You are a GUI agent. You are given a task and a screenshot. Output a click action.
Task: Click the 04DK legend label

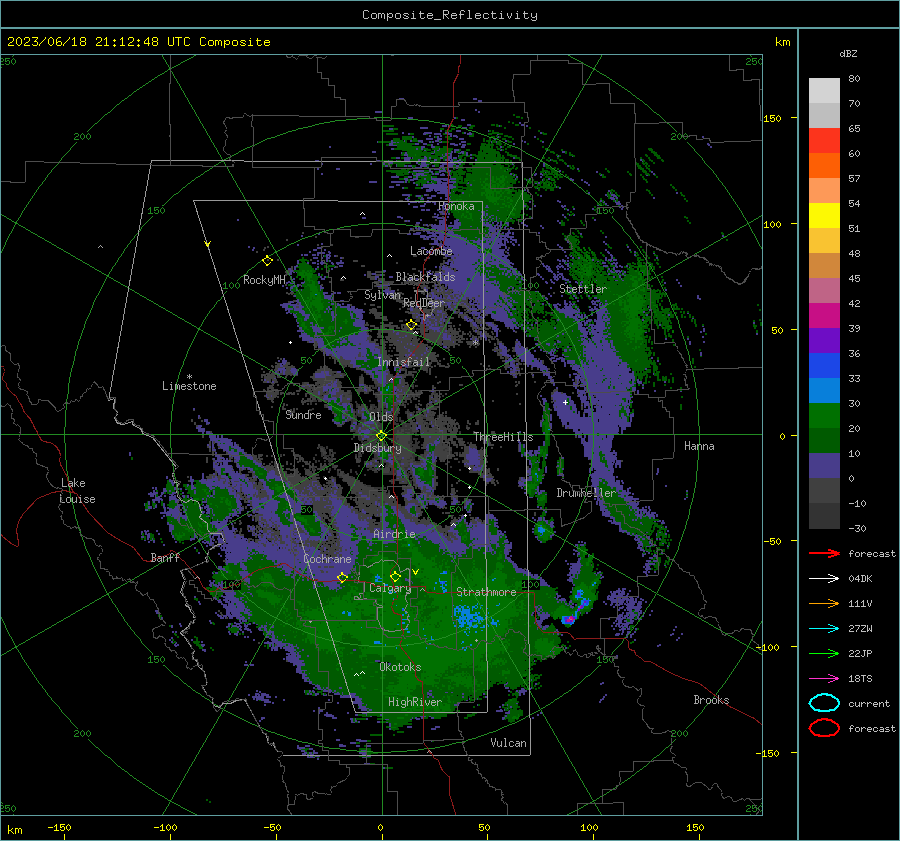(860, 579)
